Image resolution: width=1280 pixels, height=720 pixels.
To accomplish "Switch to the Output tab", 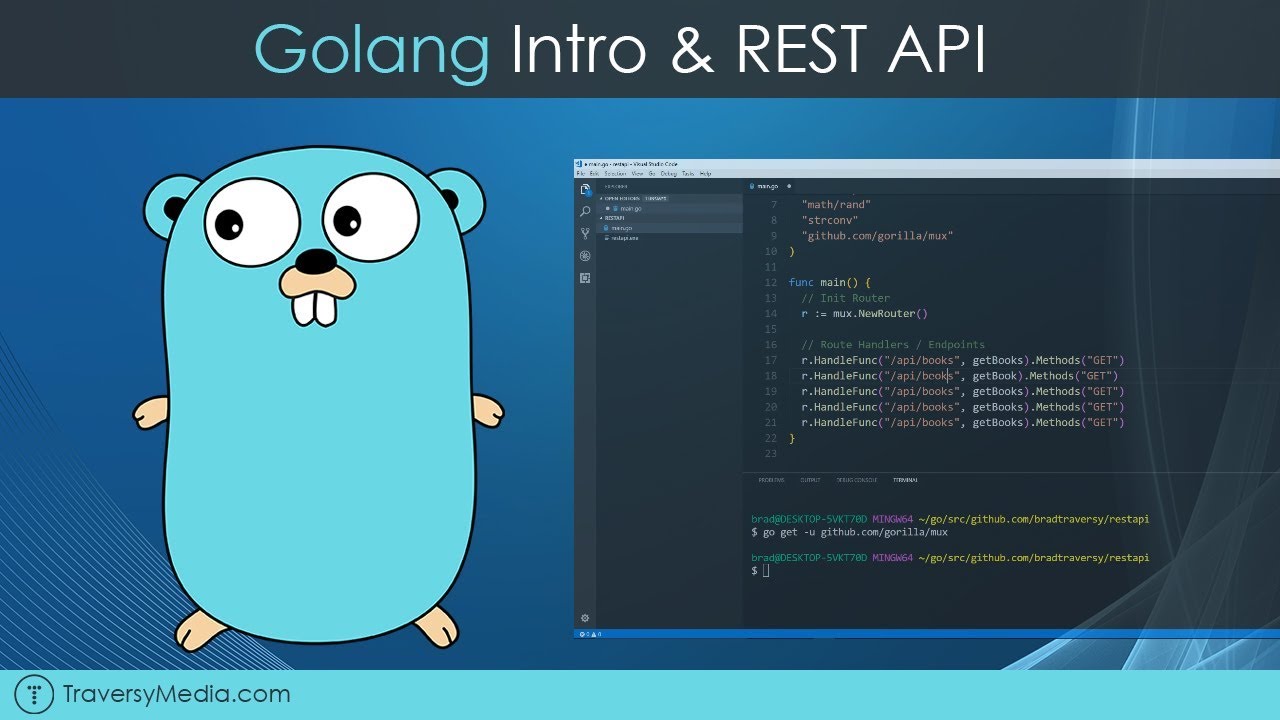I will click(x=812, y=481).
